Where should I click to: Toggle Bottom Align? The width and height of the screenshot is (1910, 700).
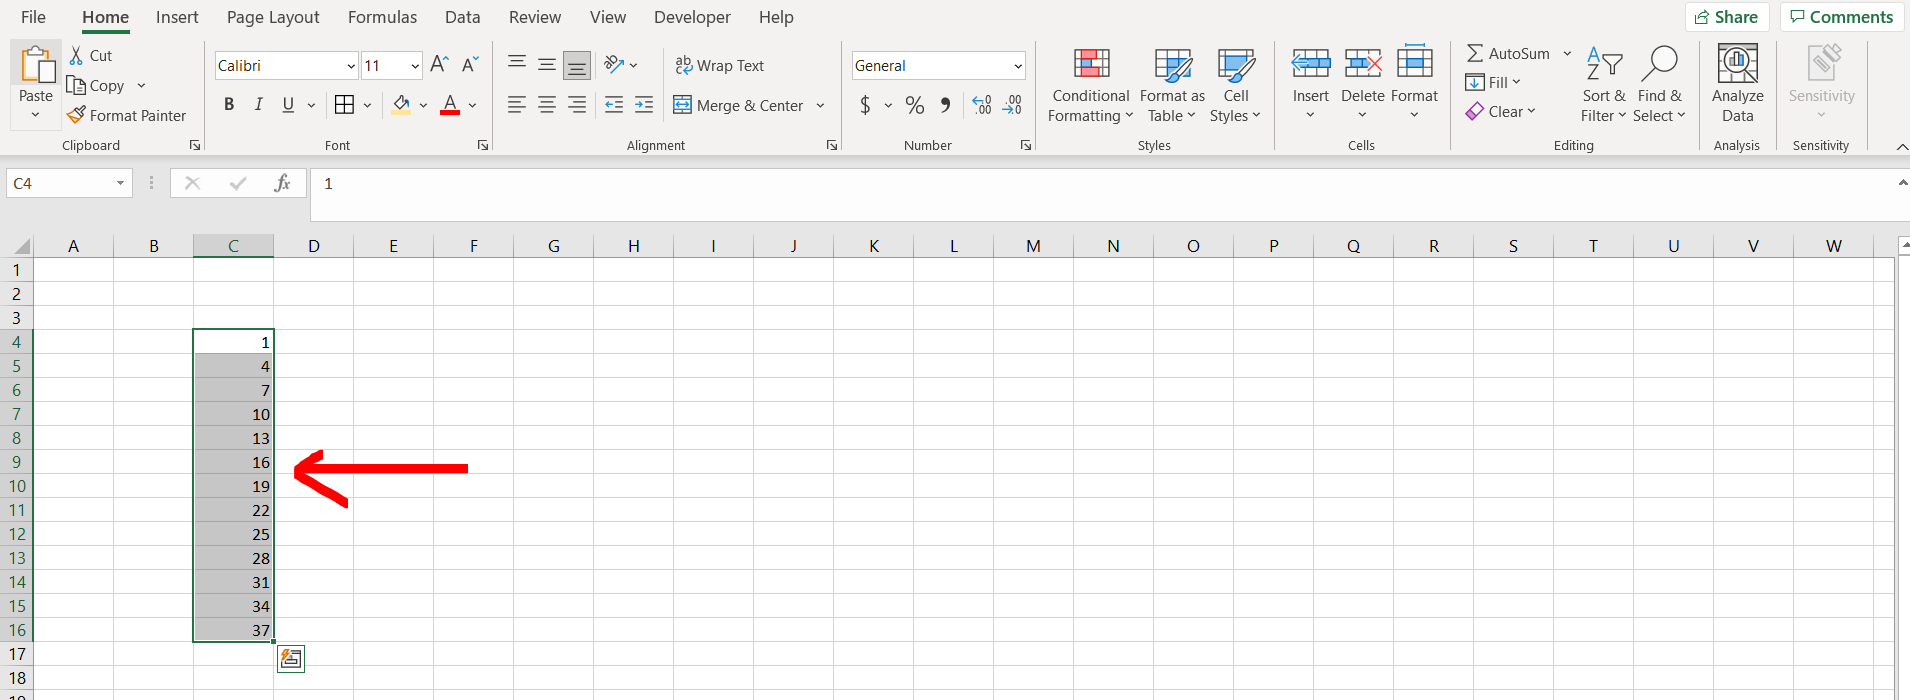pos(577,65)
